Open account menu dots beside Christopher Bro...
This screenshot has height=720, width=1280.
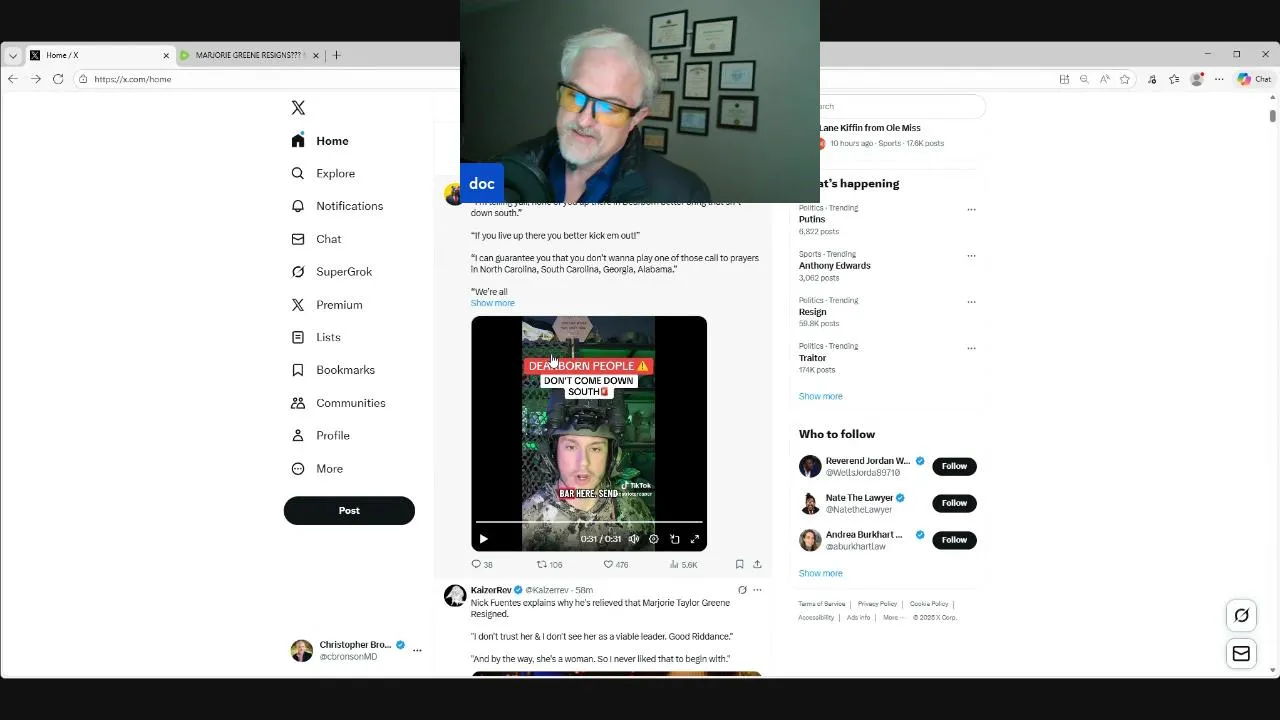click(418, 651)
